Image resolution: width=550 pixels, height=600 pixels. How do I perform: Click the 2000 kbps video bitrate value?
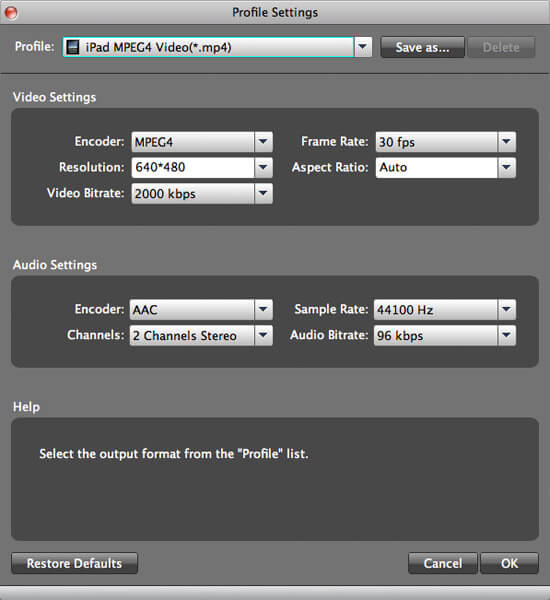[165, 194]
